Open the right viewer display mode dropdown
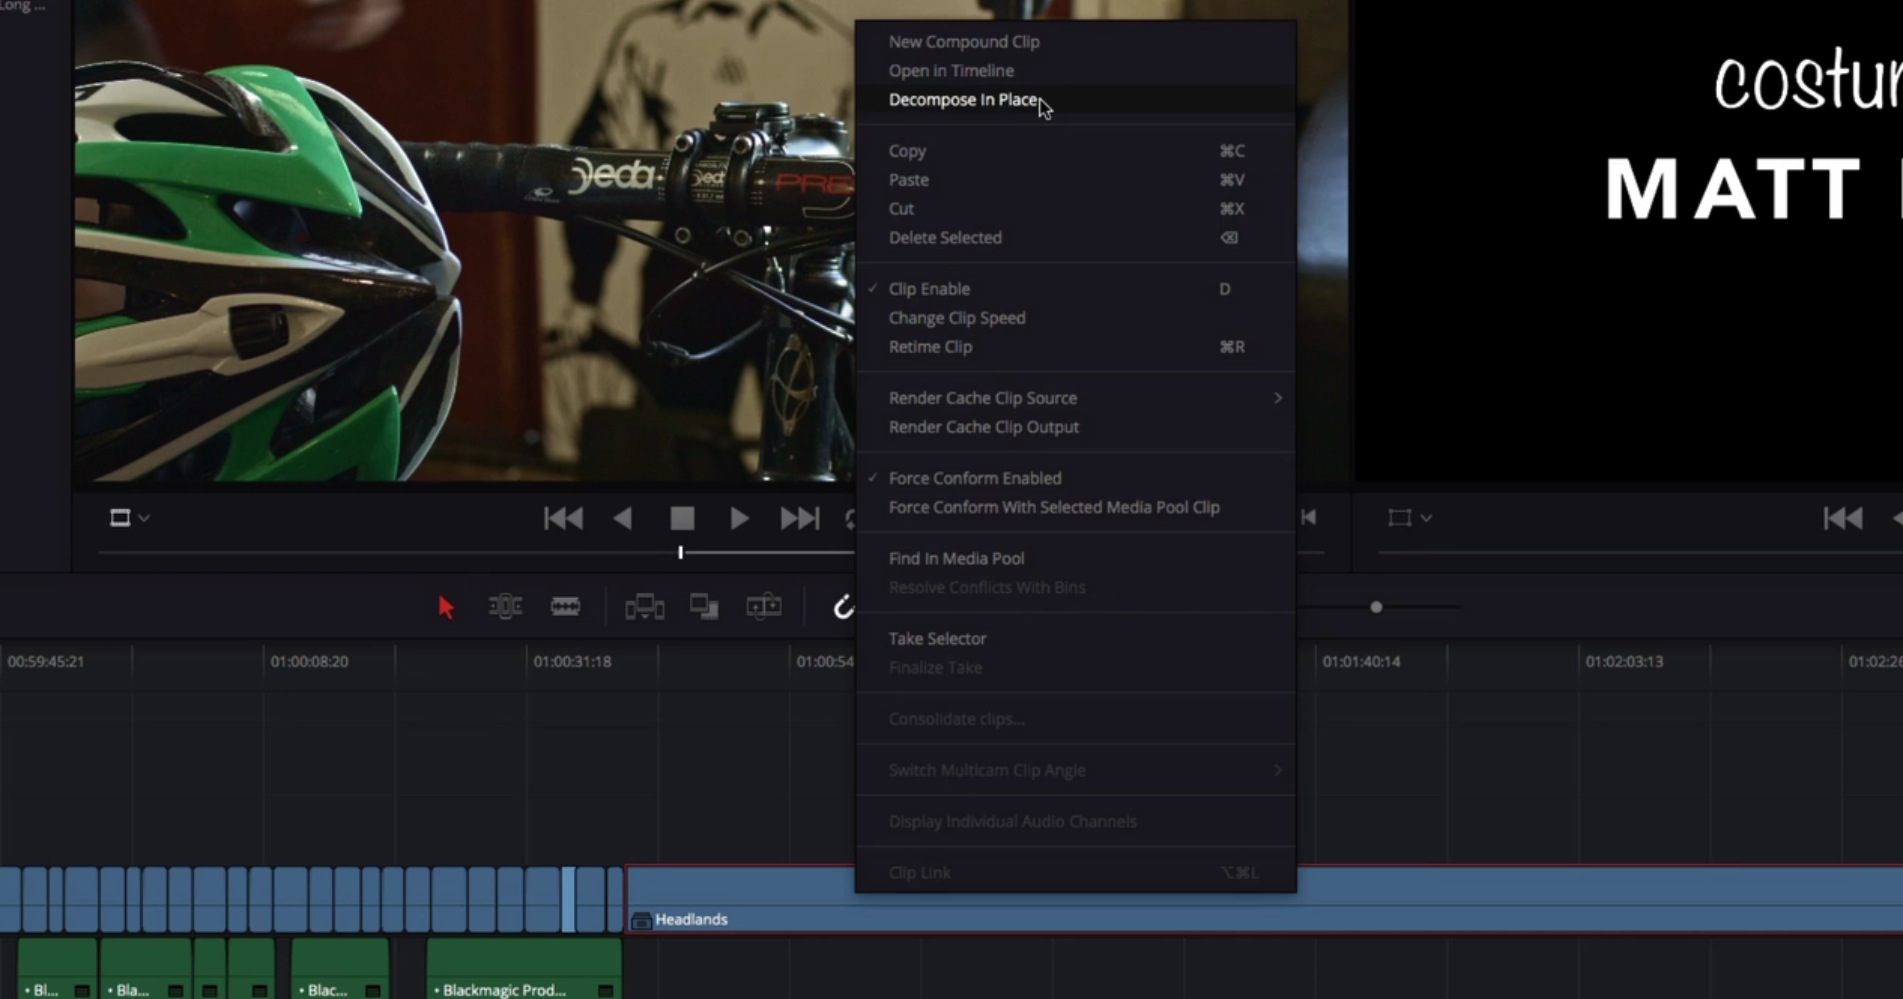The image size is (1903, 999). click(x=1409, y=518)
